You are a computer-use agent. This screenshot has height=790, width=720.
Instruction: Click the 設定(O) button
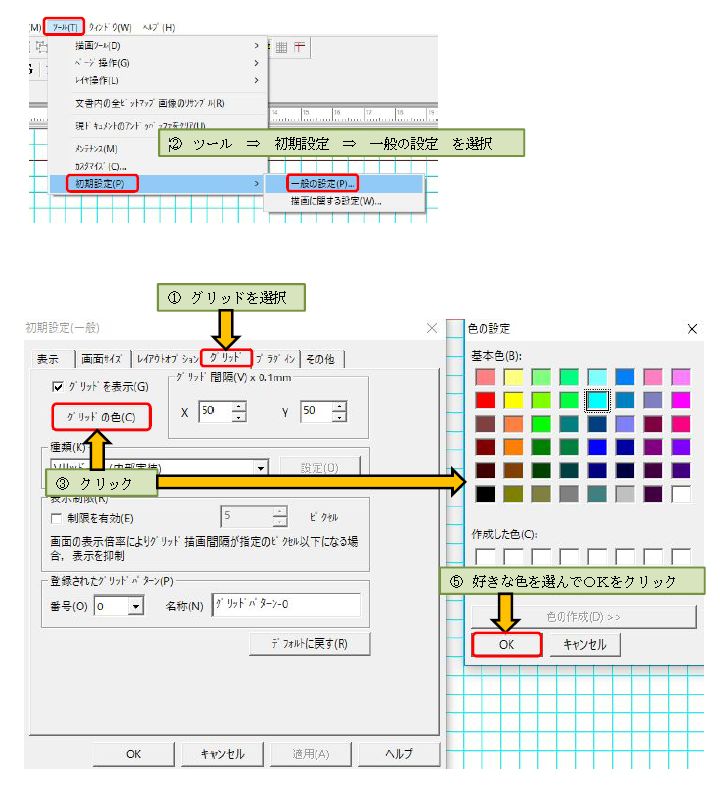click(320, 468)
